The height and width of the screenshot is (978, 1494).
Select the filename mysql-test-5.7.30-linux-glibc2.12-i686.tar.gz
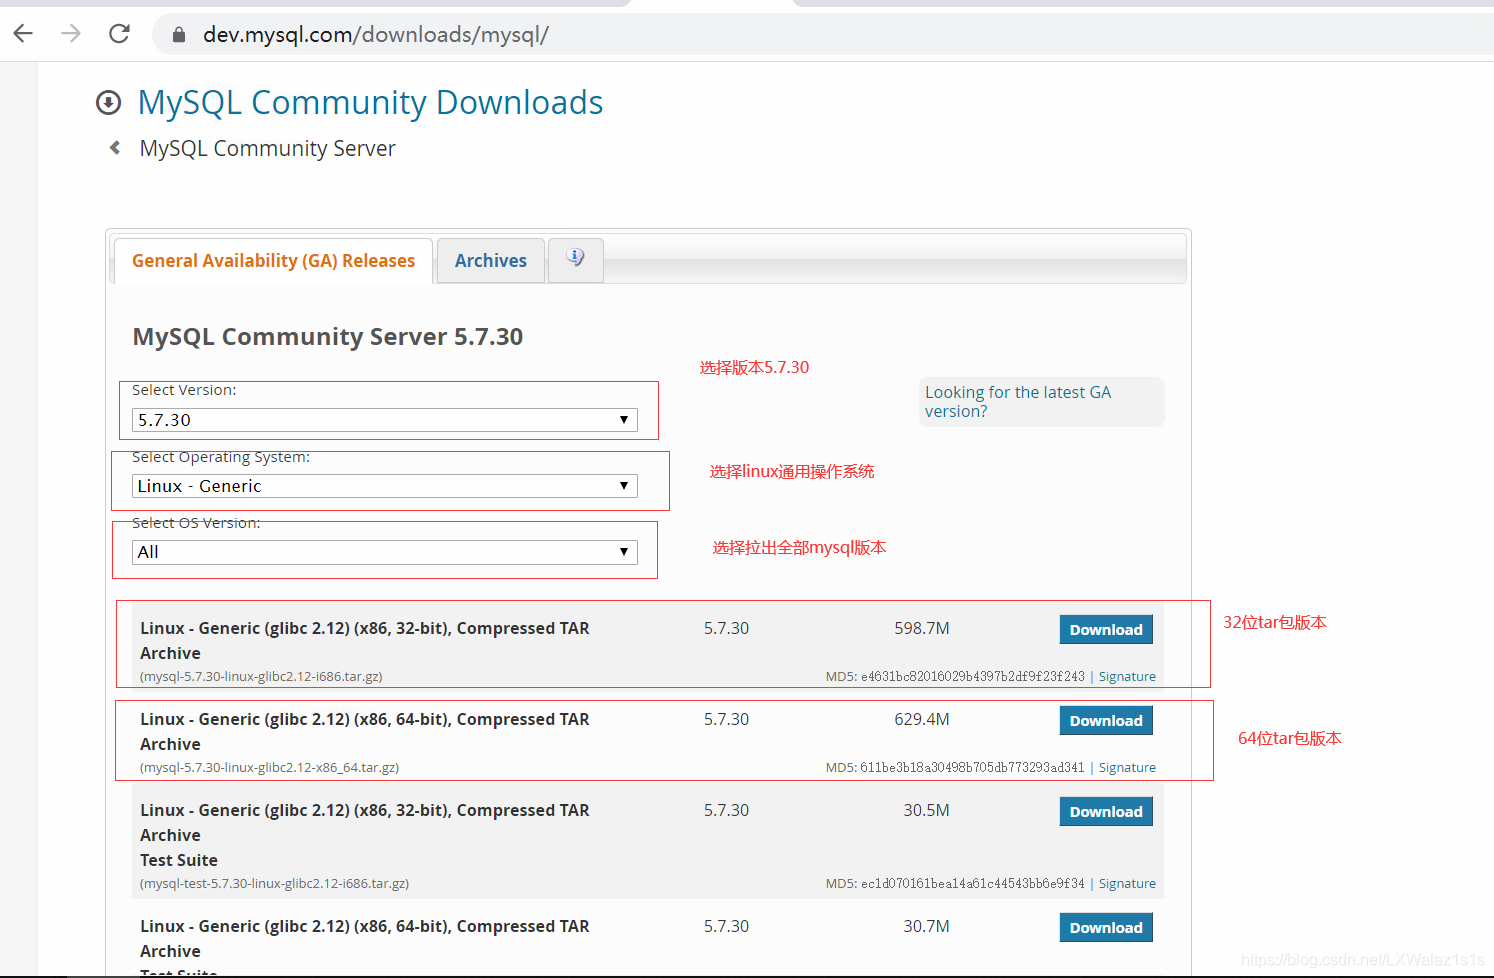(274, 884)
